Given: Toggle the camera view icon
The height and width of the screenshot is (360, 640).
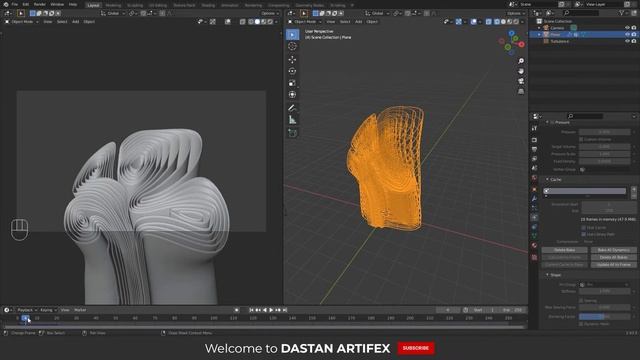Looking at the screenshot, I should tap(521, 81).
